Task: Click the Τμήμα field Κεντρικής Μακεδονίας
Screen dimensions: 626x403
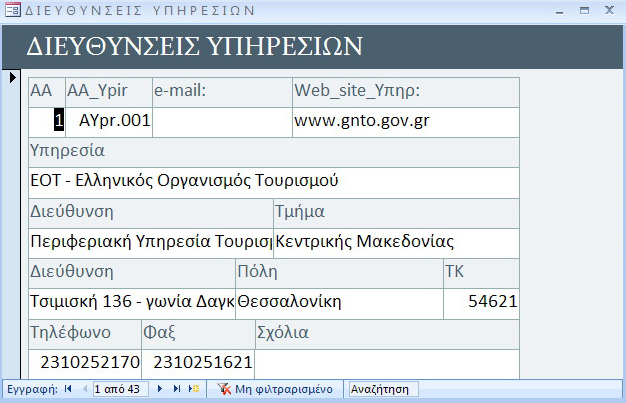Action: click(x=396, y=243)
